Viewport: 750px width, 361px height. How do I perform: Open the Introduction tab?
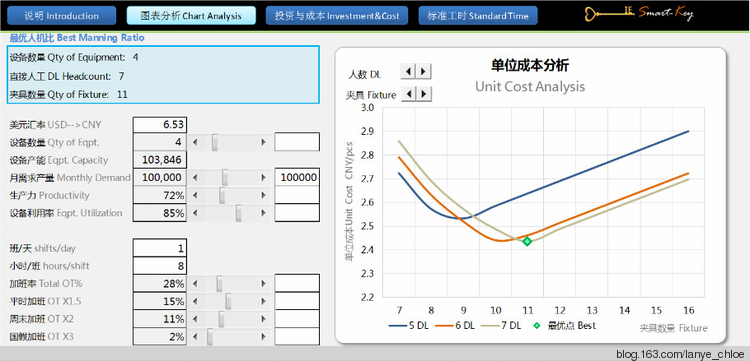[x=62, y=16]
